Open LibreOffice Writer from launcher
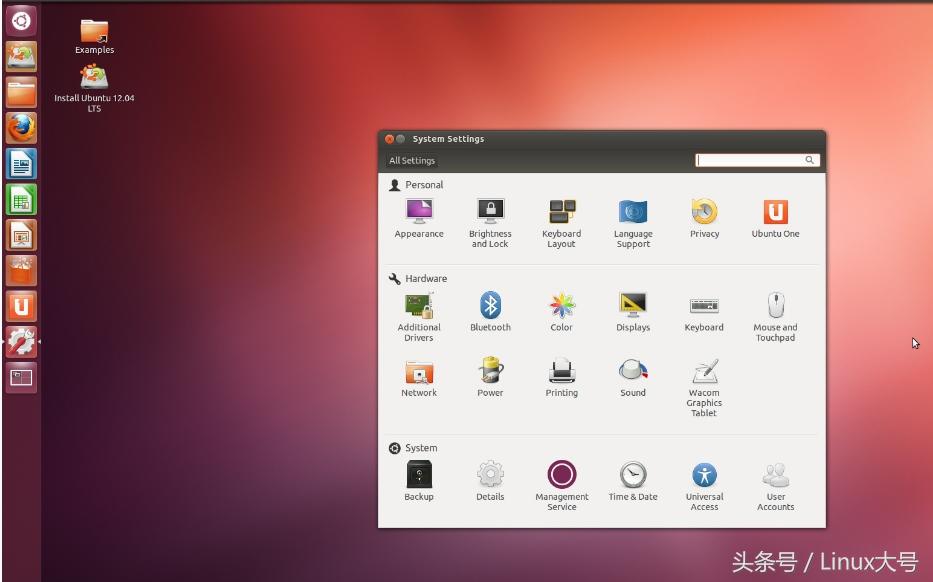 (21, 164)
